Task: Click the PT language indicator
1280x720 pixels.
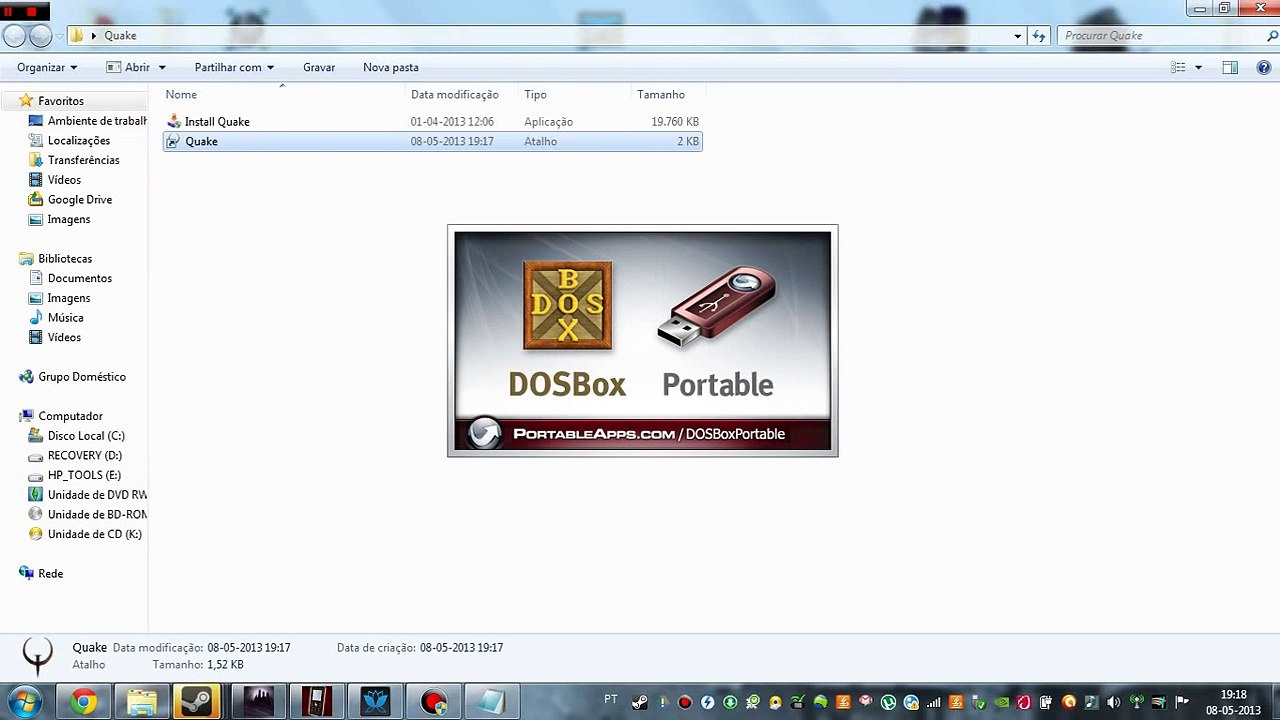Action: coord(611,700)
